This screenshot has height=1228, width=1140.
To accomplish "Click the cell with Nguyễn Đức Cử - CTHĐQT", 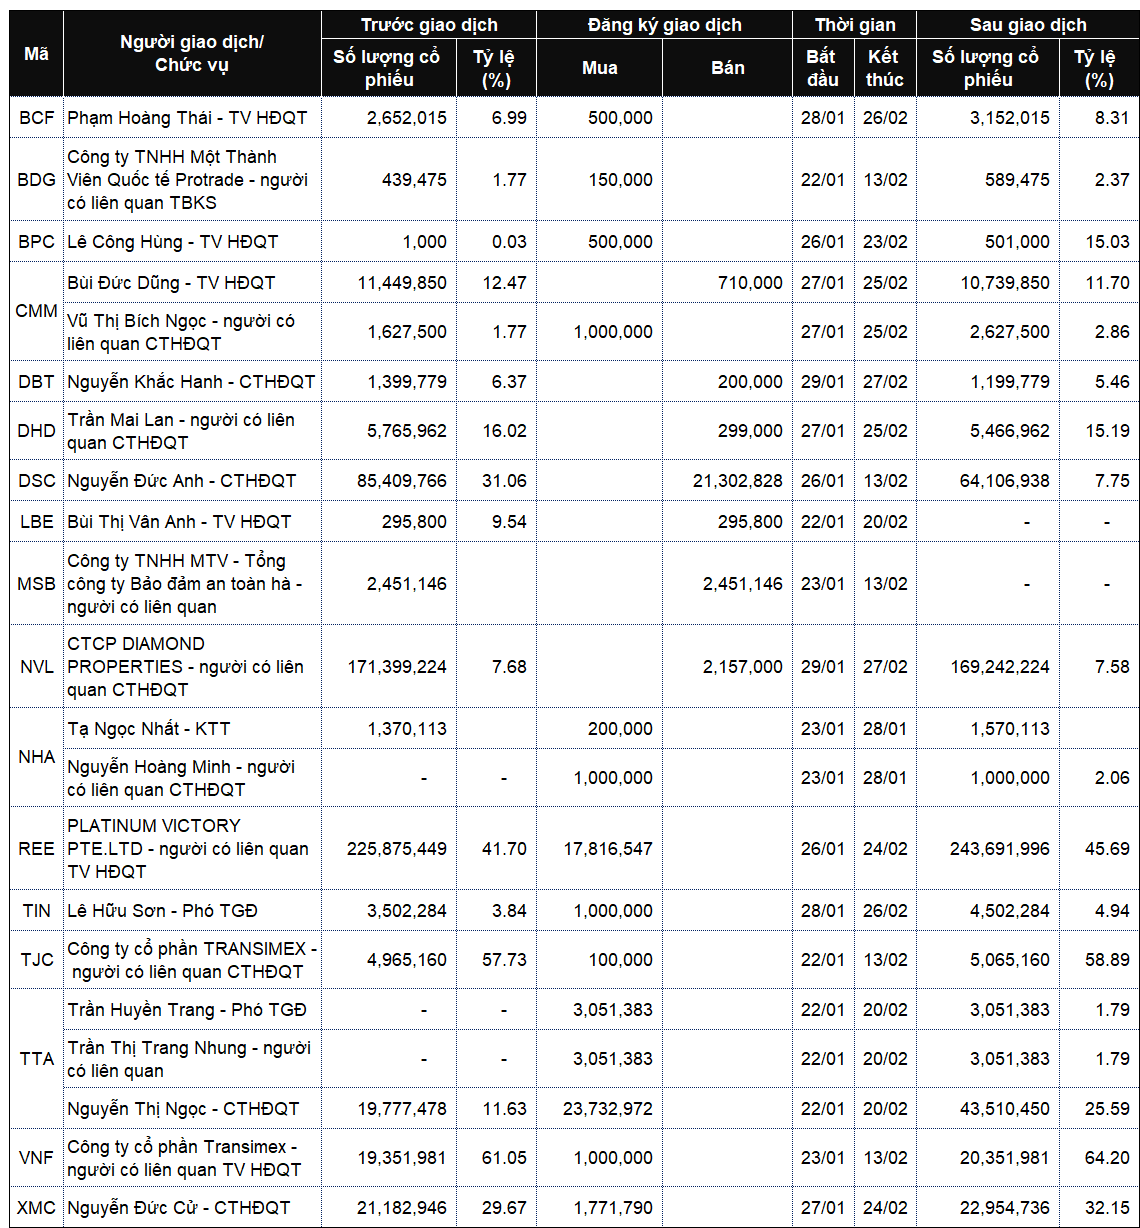I will (178, 1208).
